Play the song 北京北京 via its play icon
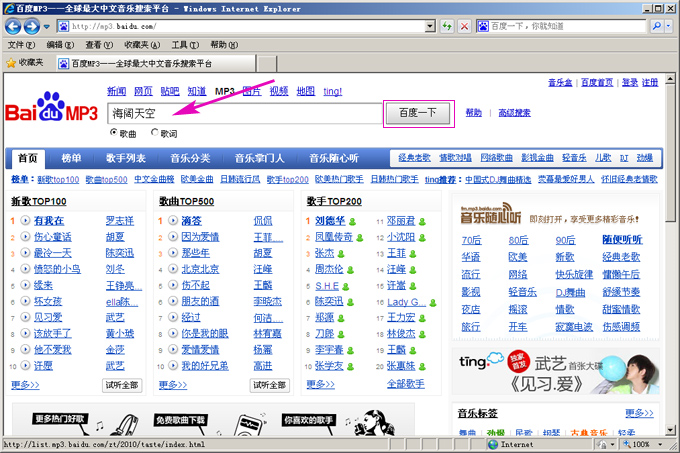Viewport: 680px width, 453px height. click(173, 269)
